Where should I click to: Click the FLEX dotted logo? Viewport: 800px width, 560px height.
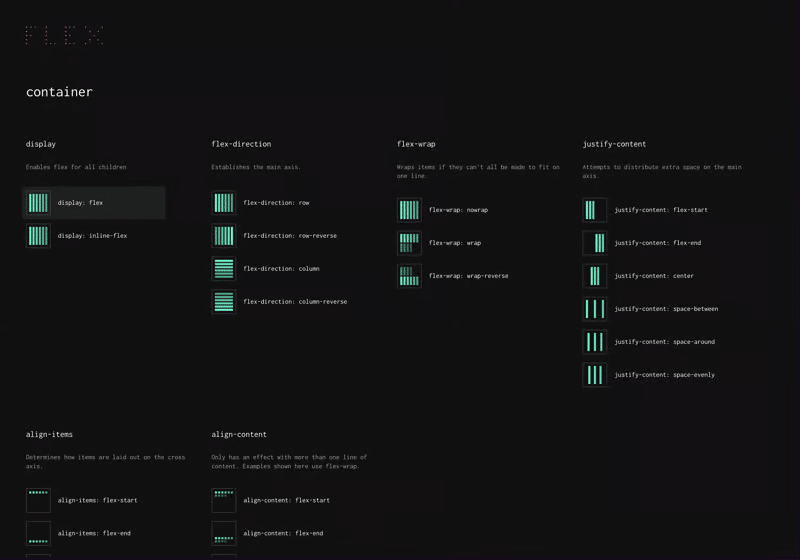tap(65, 36)
